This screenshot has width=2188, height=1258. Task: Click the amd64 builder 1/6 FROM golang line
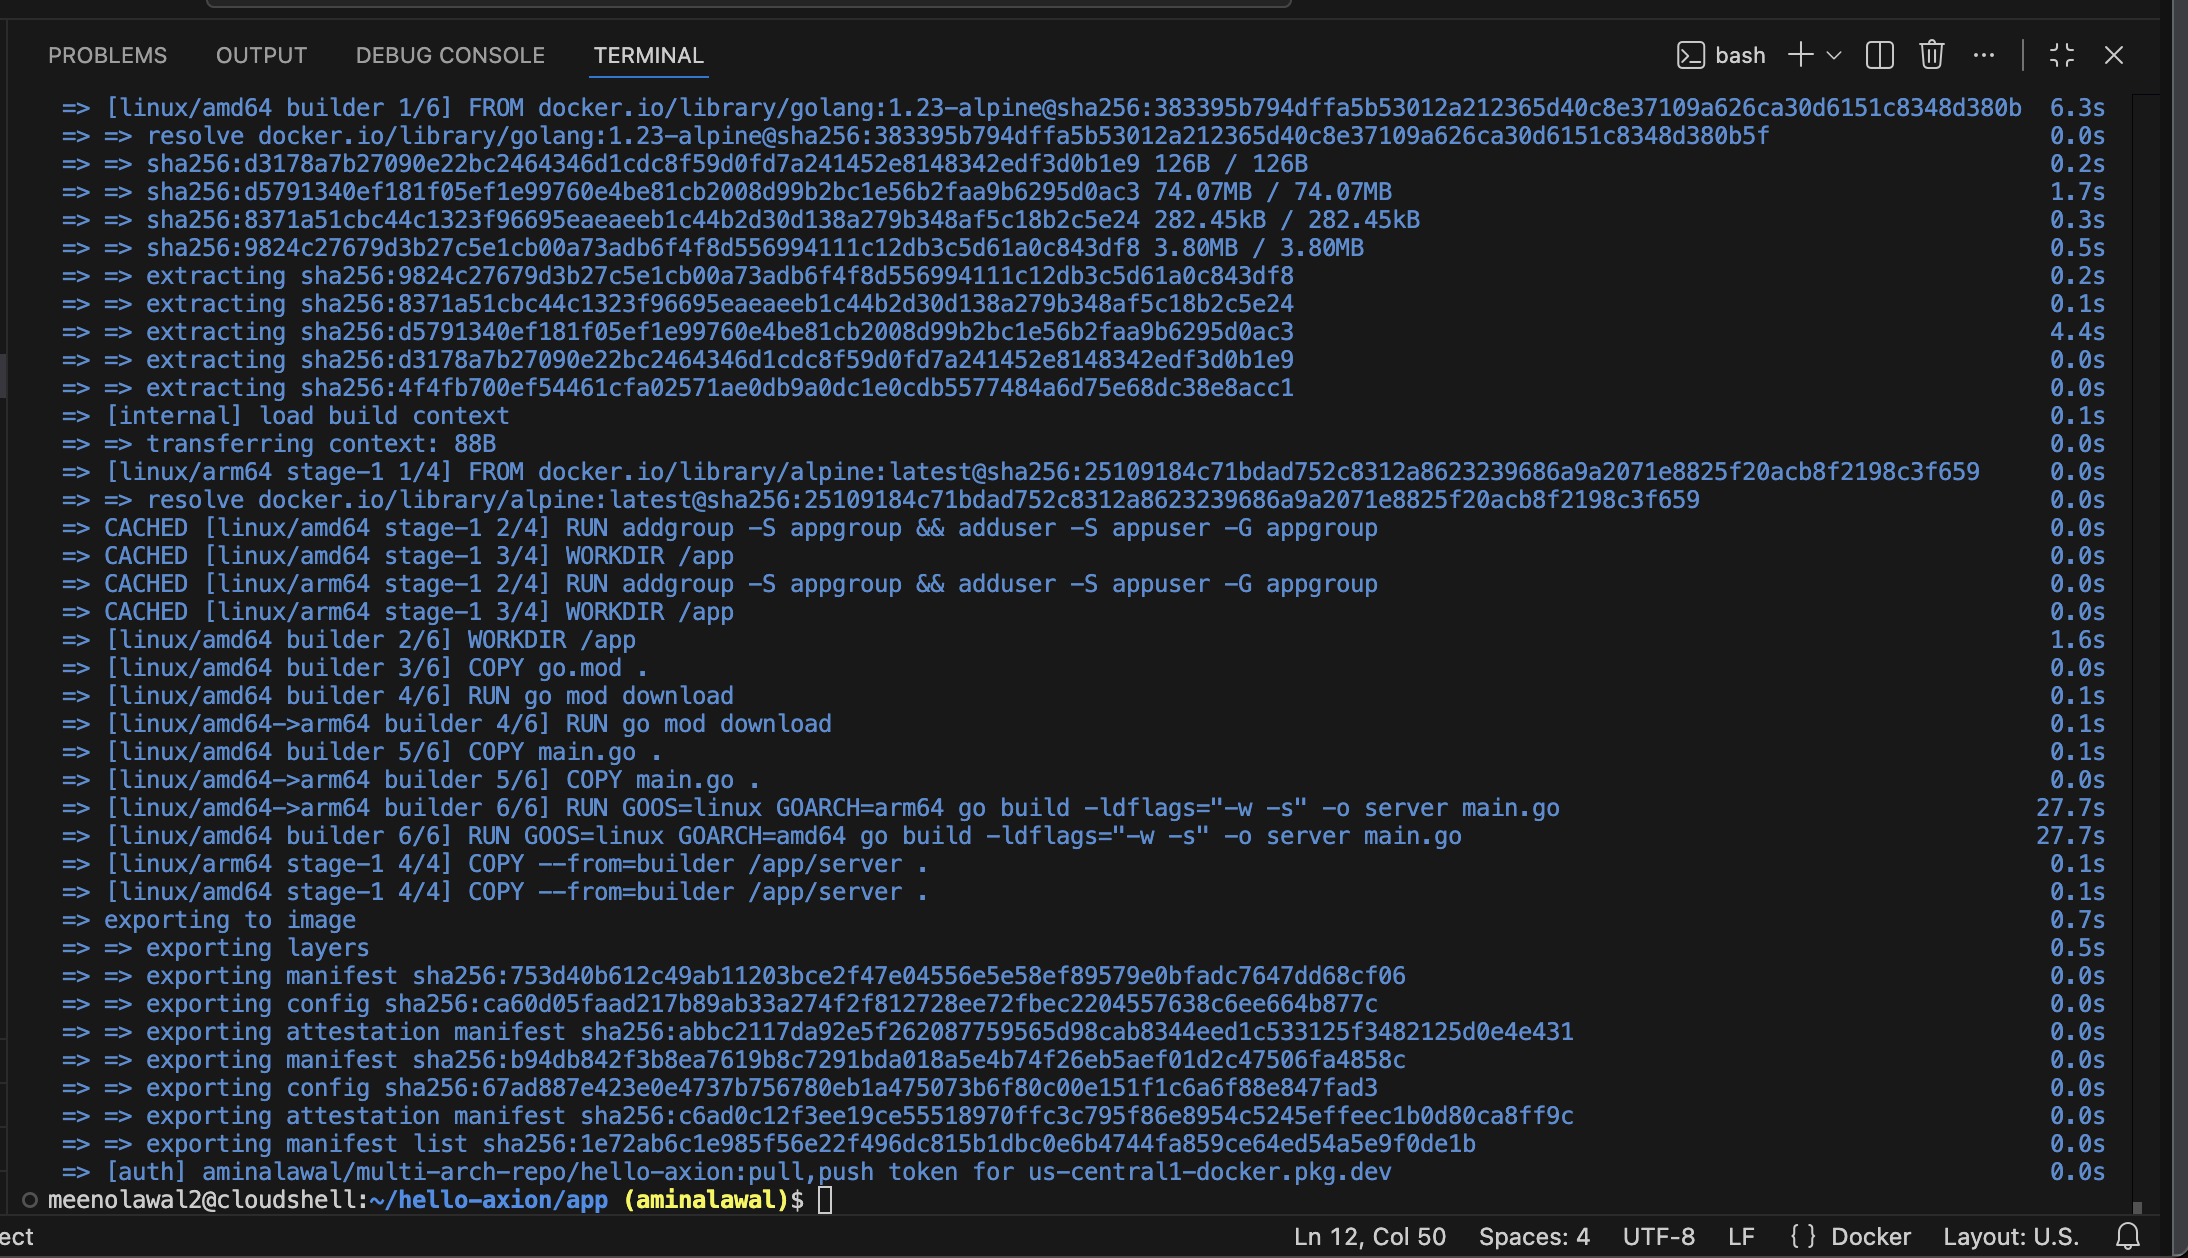(x=1041, y=108)
